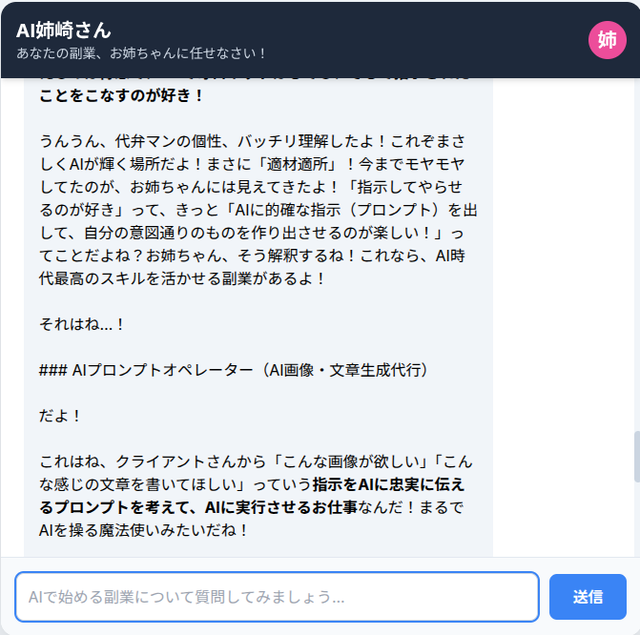
Task: Click the ### AIプロンプトオペレーター heading line
Action: point(233,370)
